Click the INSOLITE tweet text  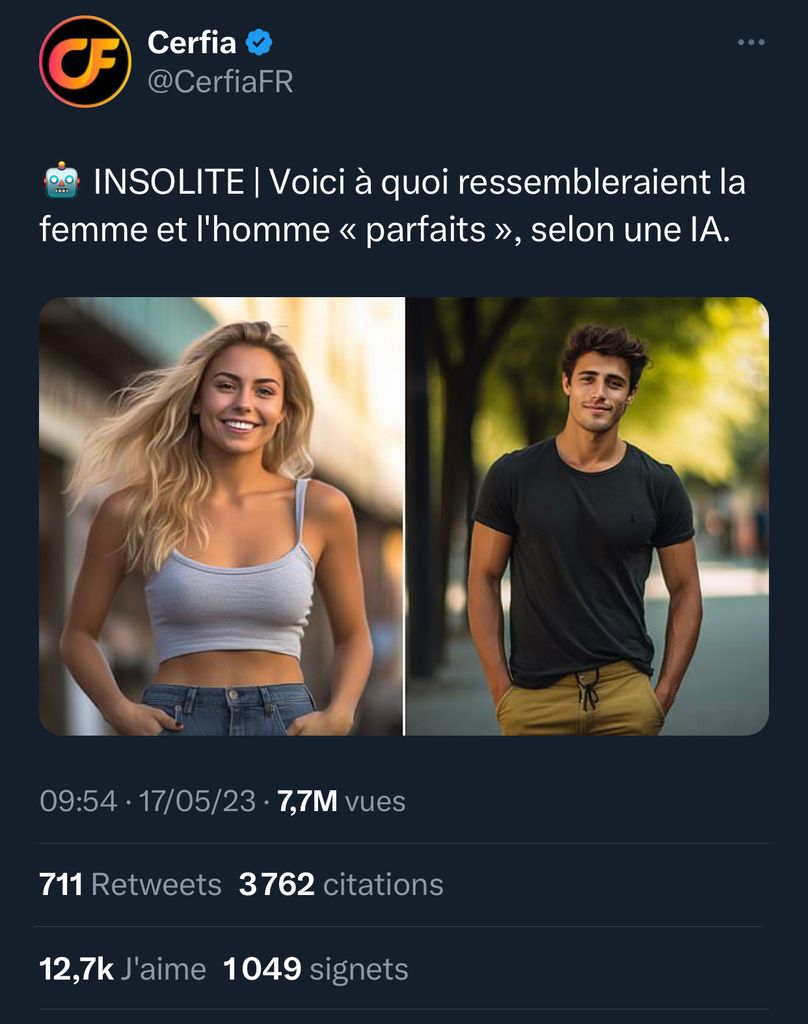392,205
